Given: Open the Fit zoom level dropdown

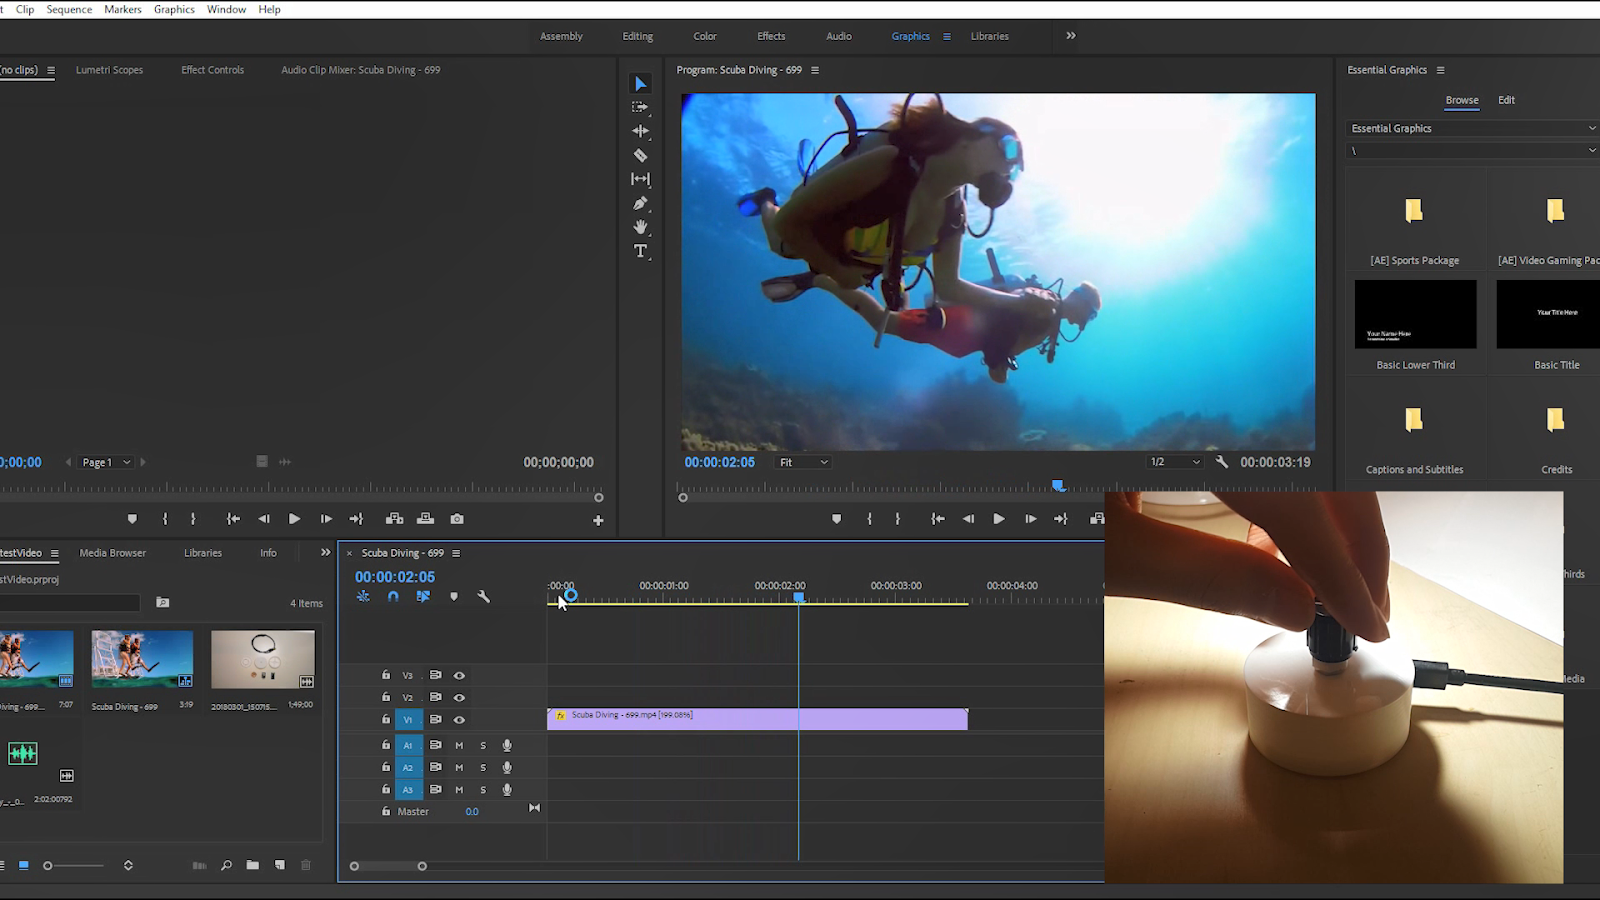Looking at the screenshot, I should tap(804, 462).
